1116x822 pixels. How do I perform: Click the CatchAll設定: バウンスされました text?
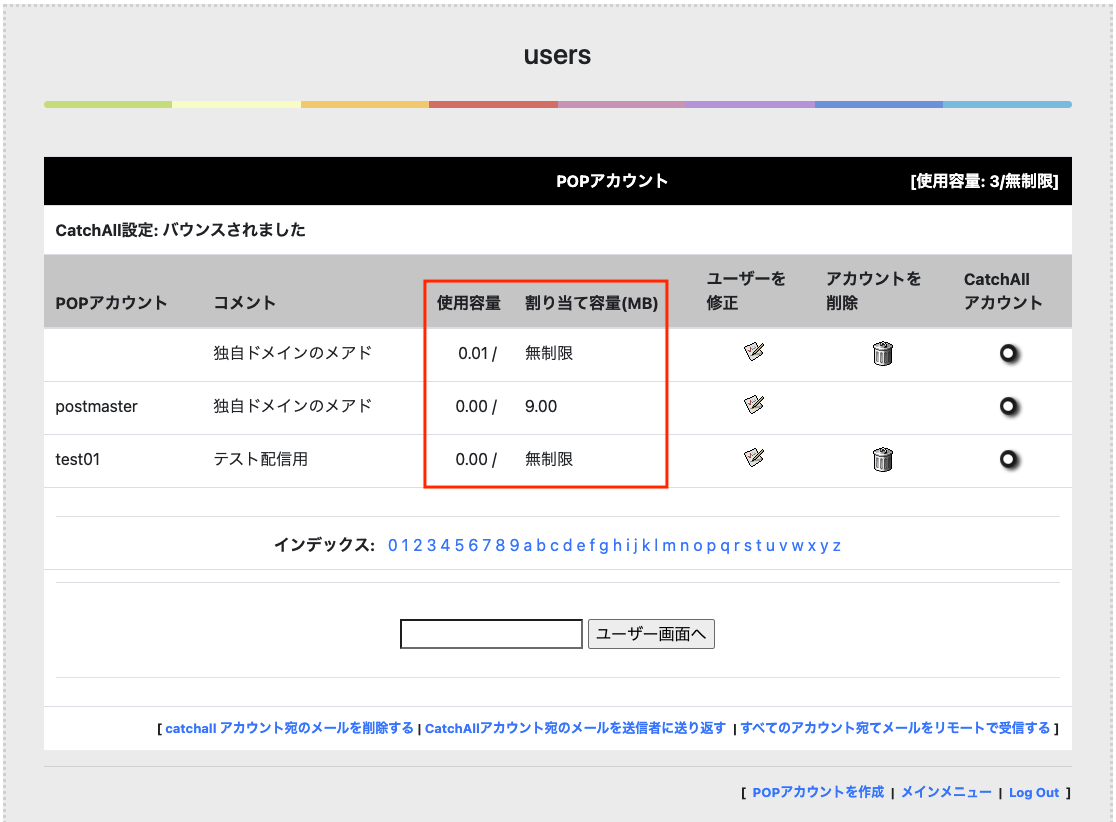point(180,230)
